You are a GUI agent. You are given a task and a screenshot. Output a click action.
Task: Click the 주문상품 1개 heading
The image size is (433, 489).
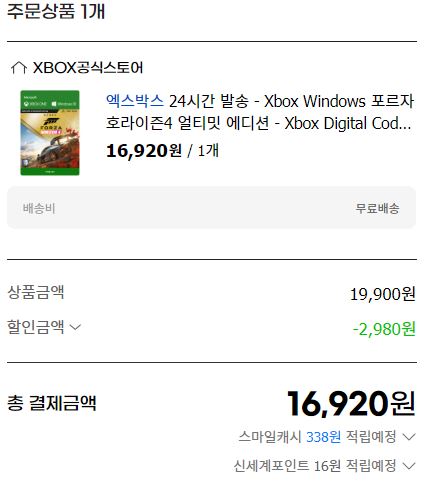(x=56, y=11)
